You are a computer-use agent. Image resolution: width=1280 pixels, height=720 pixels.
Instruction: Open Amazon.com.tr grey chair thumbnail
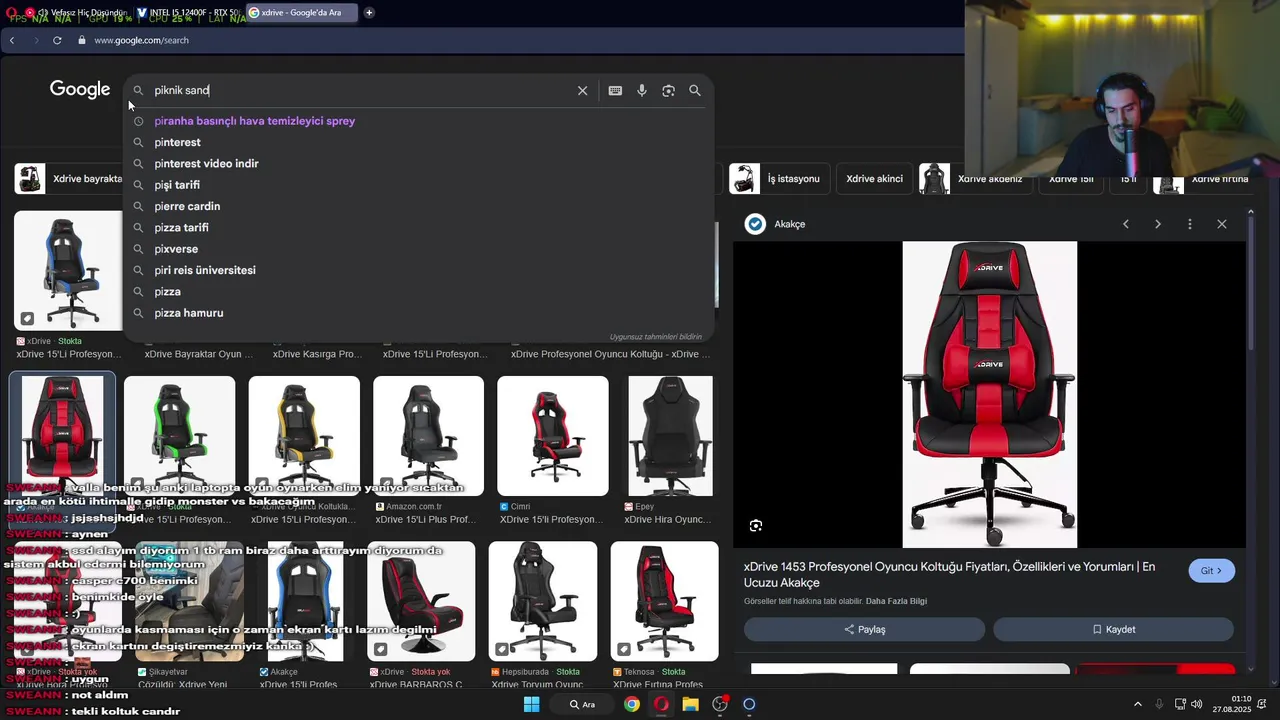(x=428, y=436)
